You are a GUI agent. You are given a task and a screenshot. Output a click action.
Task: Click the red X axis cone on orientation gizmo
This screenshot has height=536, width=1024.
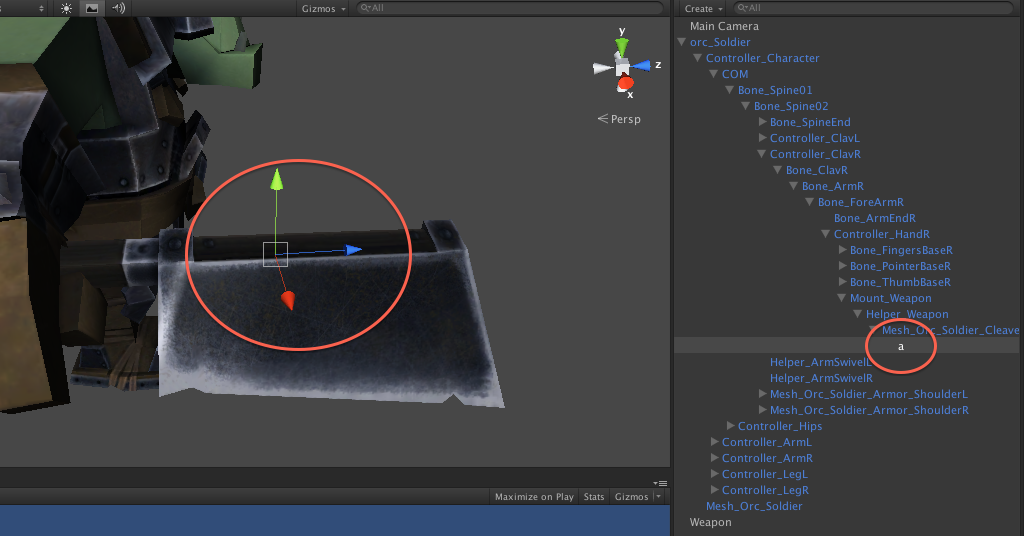point(626,85)
